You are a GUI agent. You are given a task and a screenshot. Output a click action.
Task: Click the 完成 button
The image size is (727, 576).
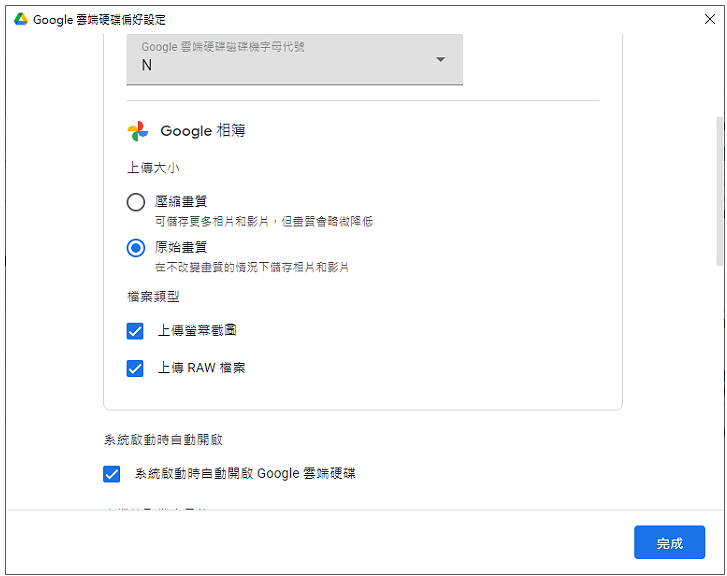[669, 542]
